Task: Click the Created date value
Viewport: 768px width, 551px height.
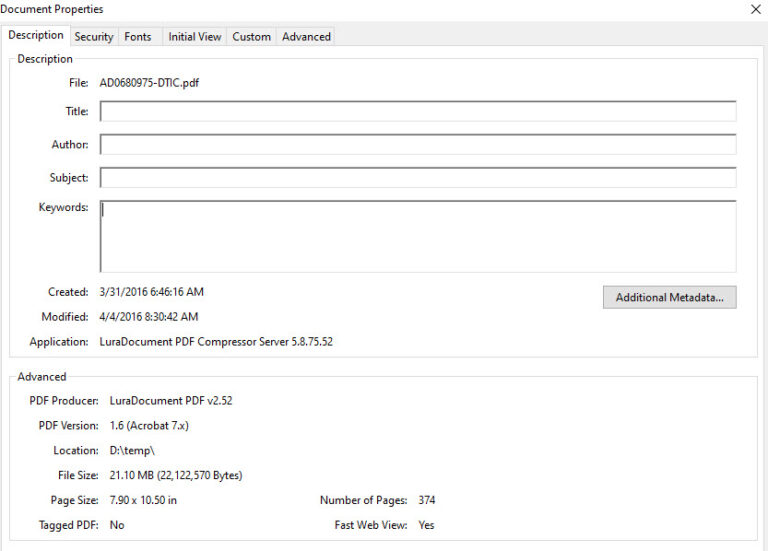Action: coord(151,292)
